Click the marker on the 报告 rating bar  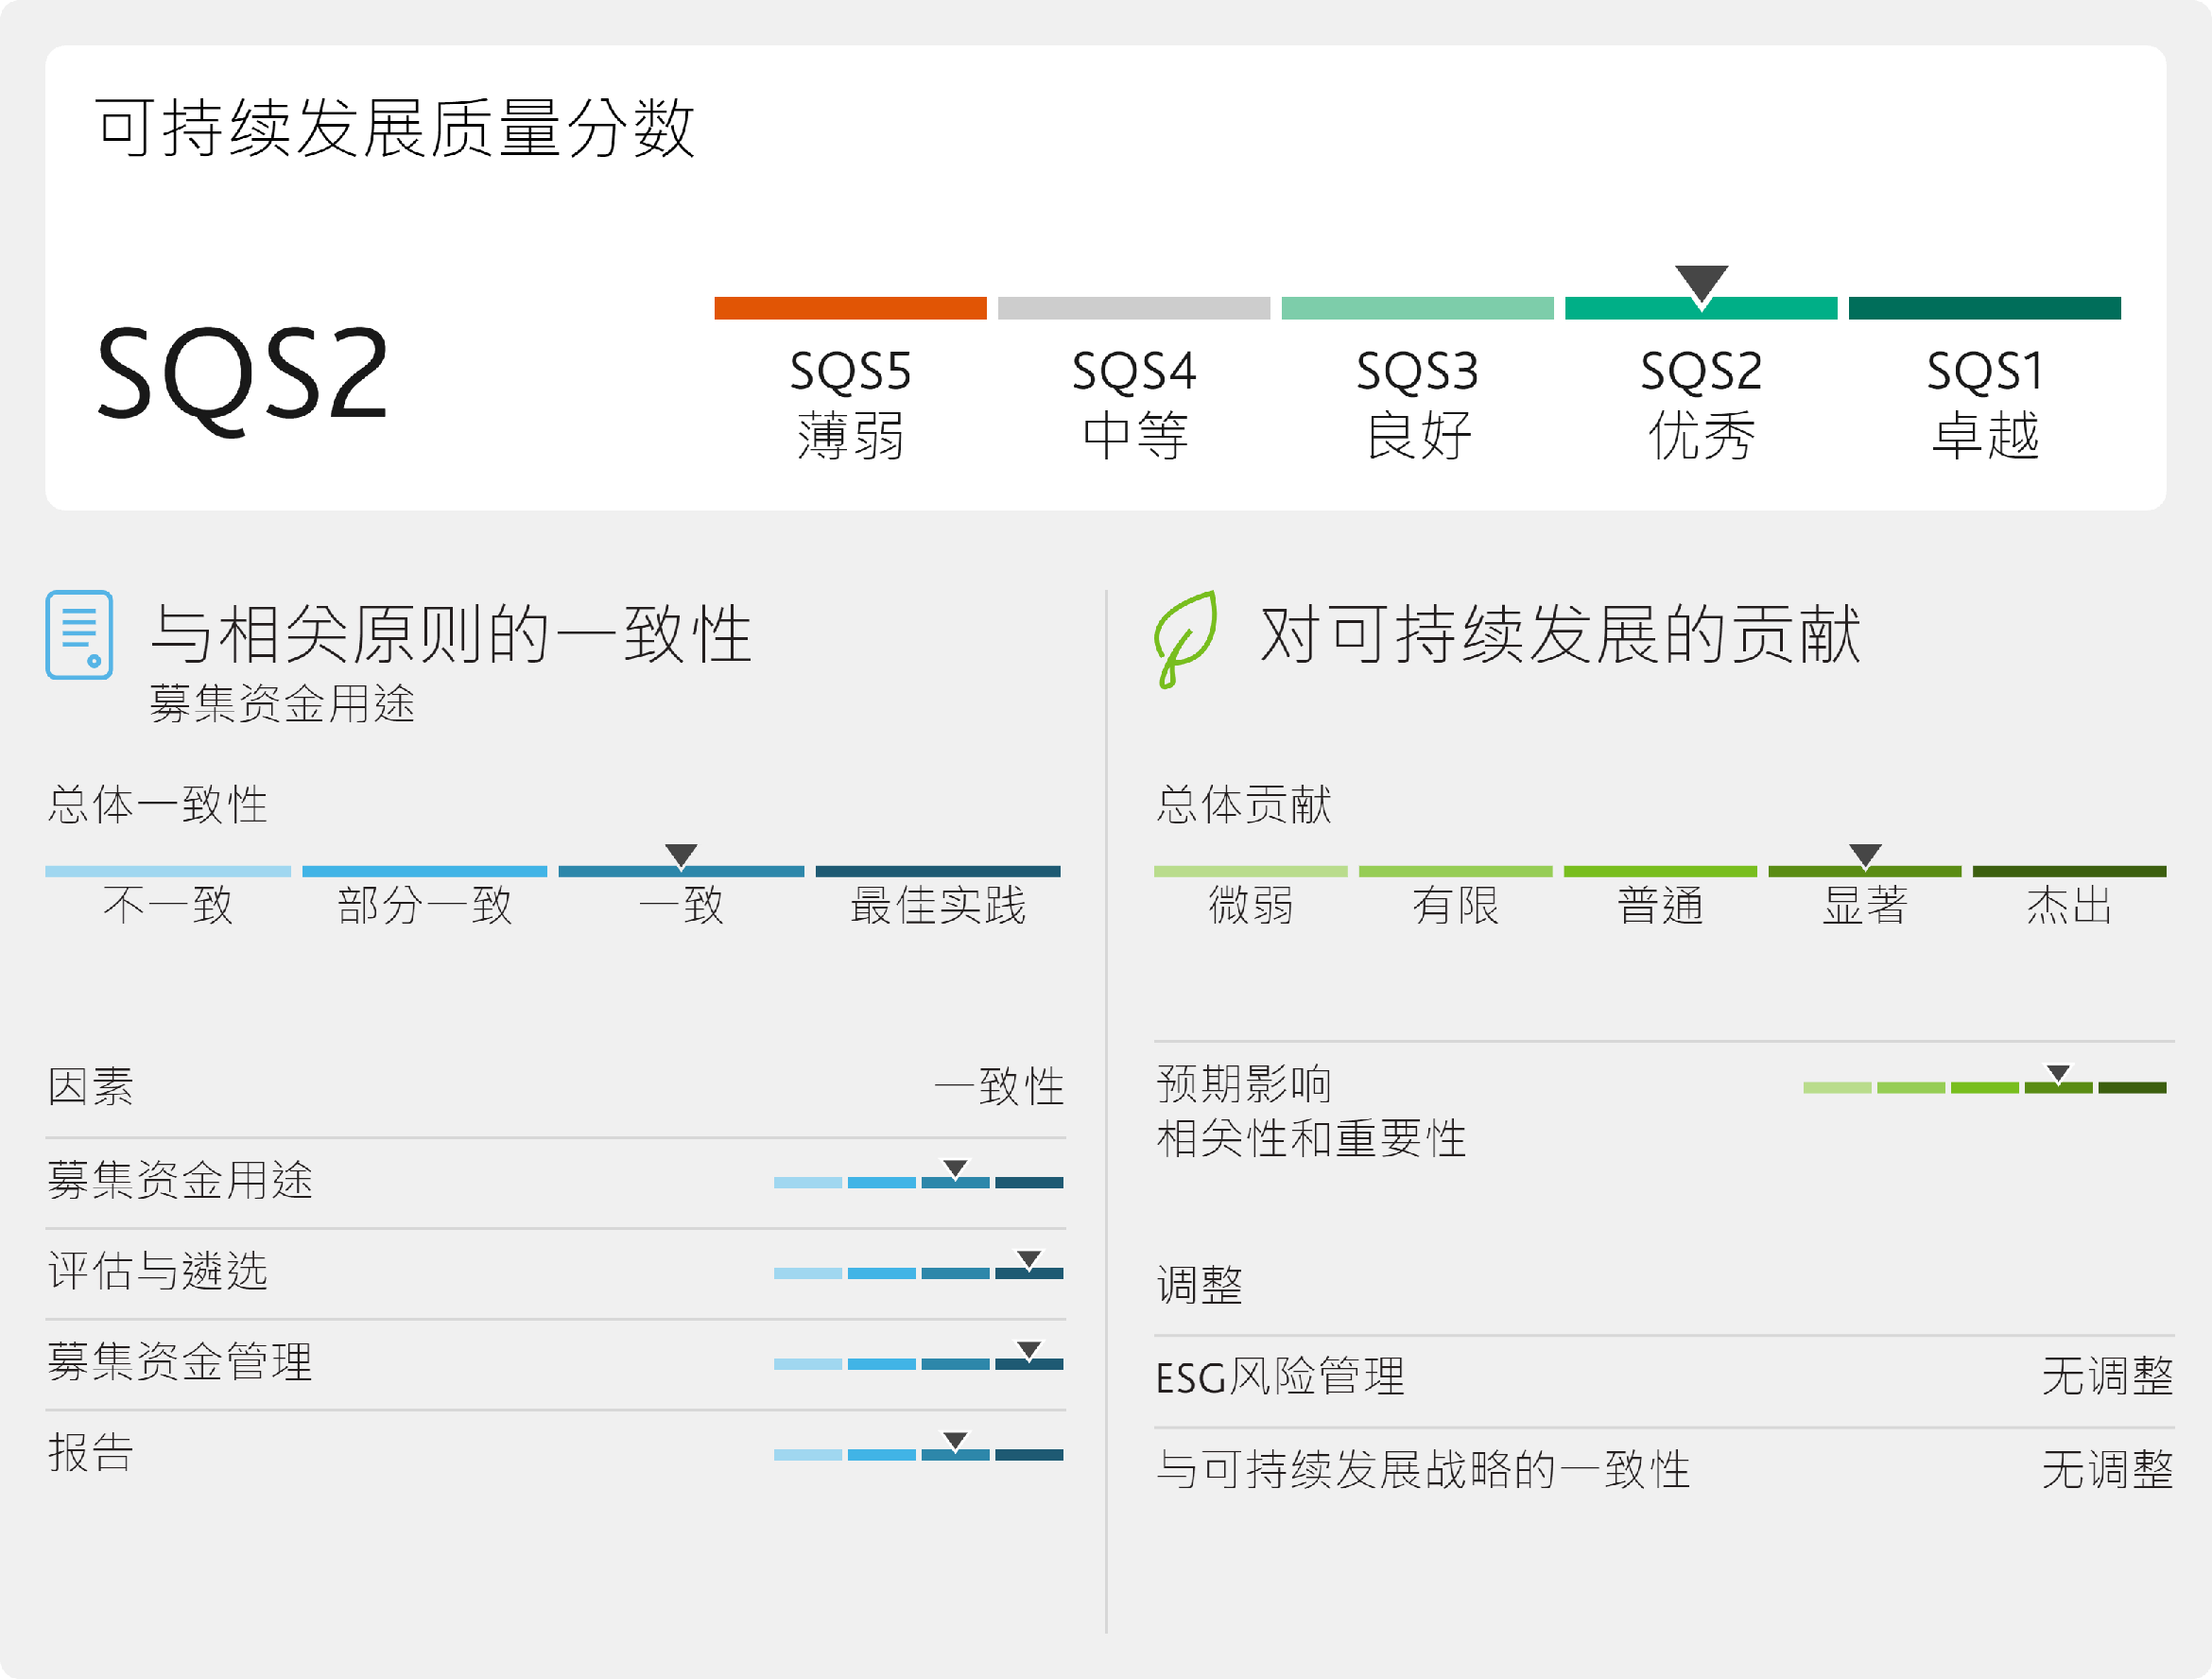point(955,1441)
